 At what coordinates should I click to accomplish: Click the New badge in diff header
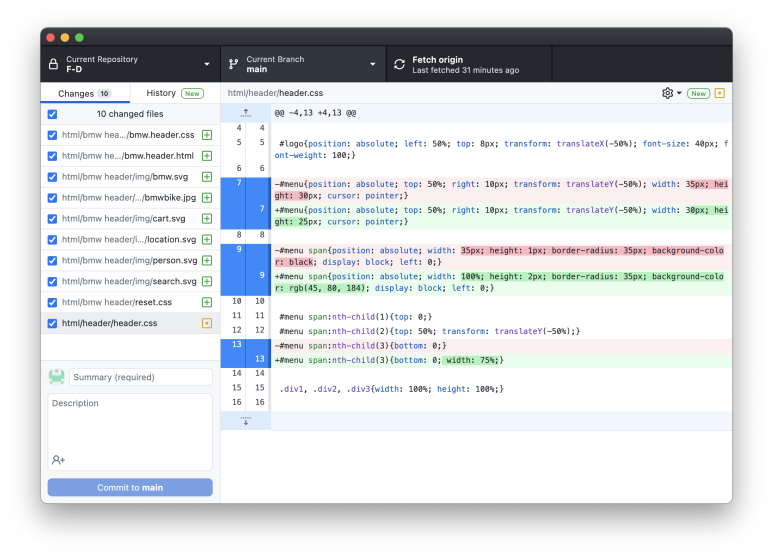698,93
